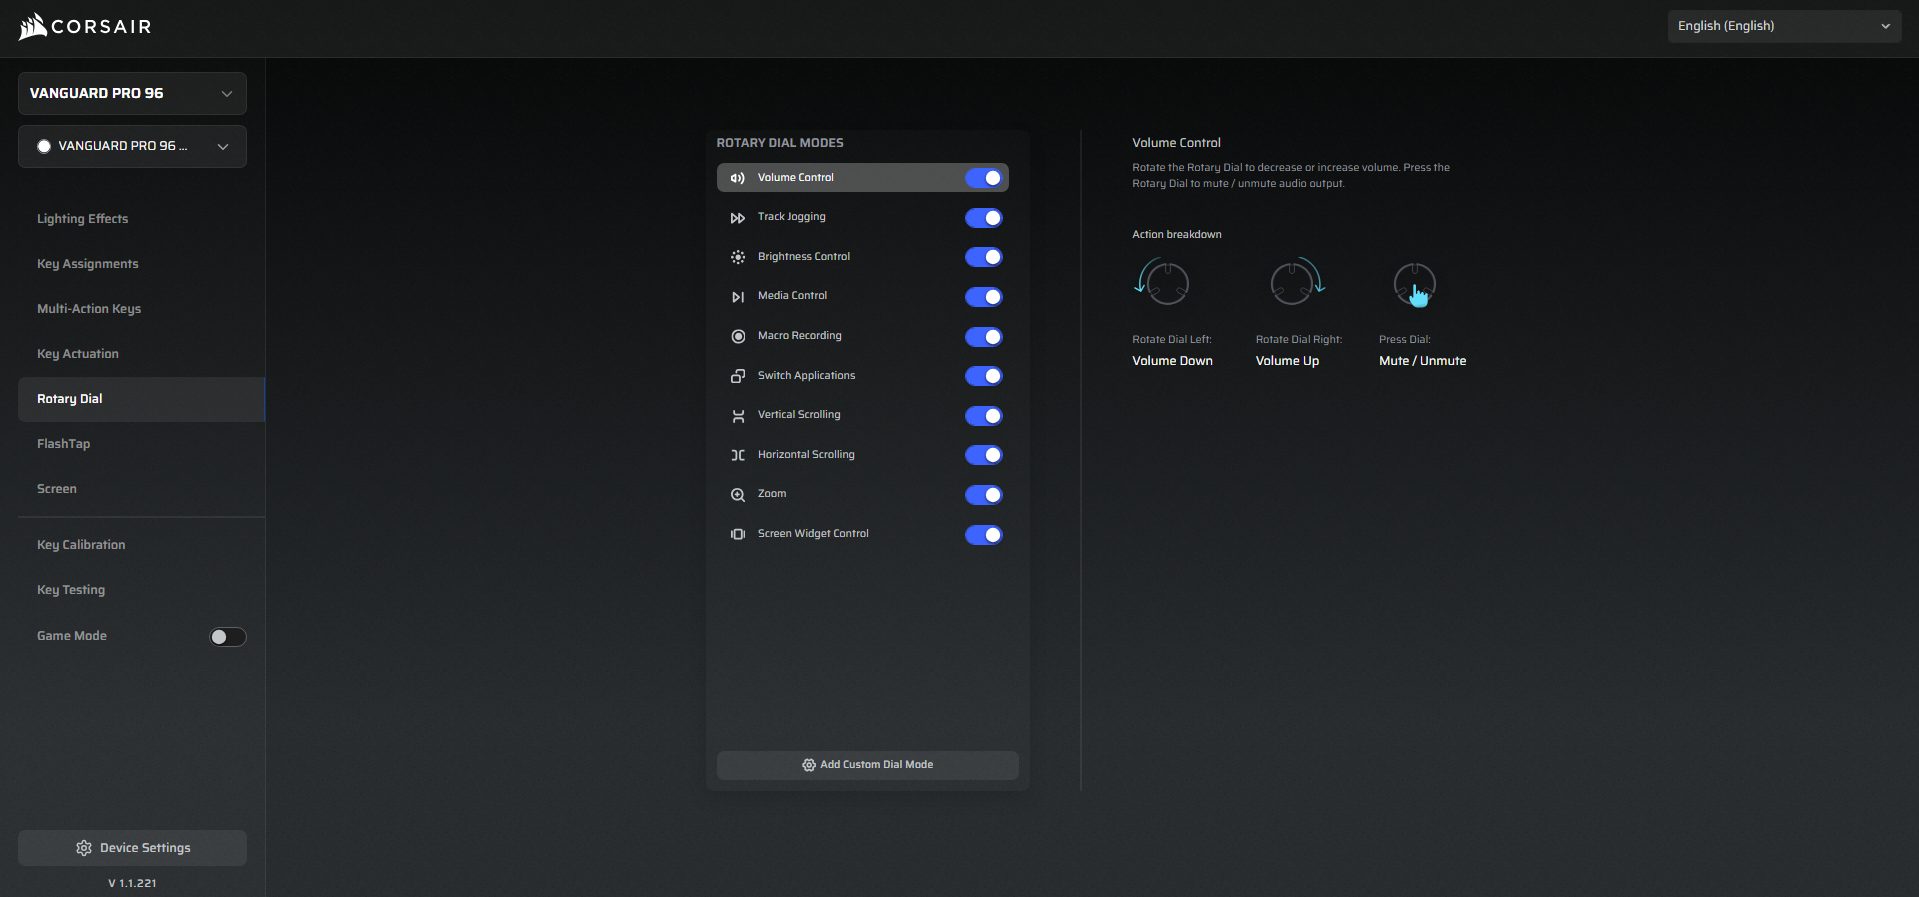The height and width of the screenshot is (897, 1919).
Task: Select the Horizontal Scrolling mode label
Action: click(x=806, y=455)
